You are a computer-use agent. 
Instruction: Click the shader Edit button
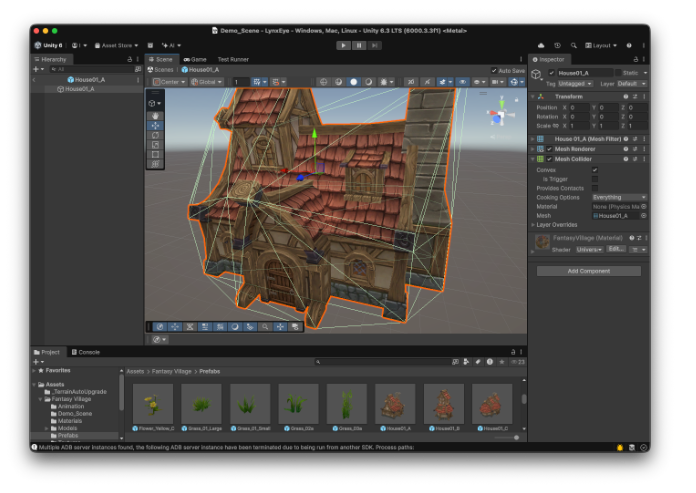tap(616, 249)
